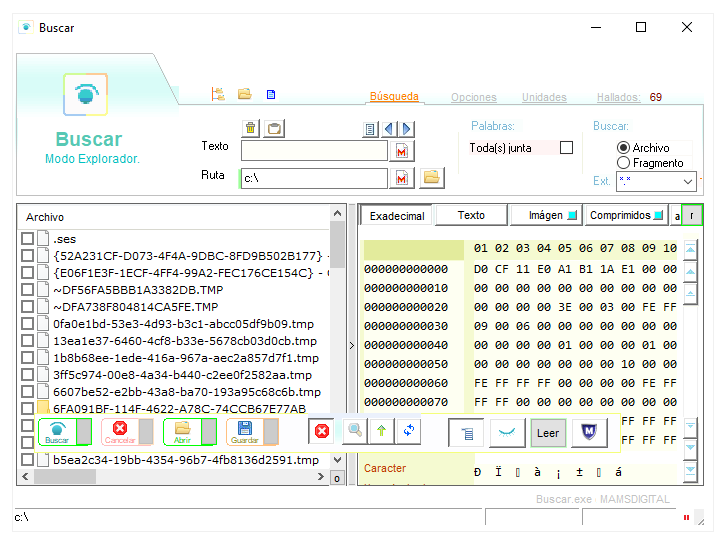Click the gray side toggle on Cancelar button
Viewport: 720px width, 540px height.
(x=146, y=432)
